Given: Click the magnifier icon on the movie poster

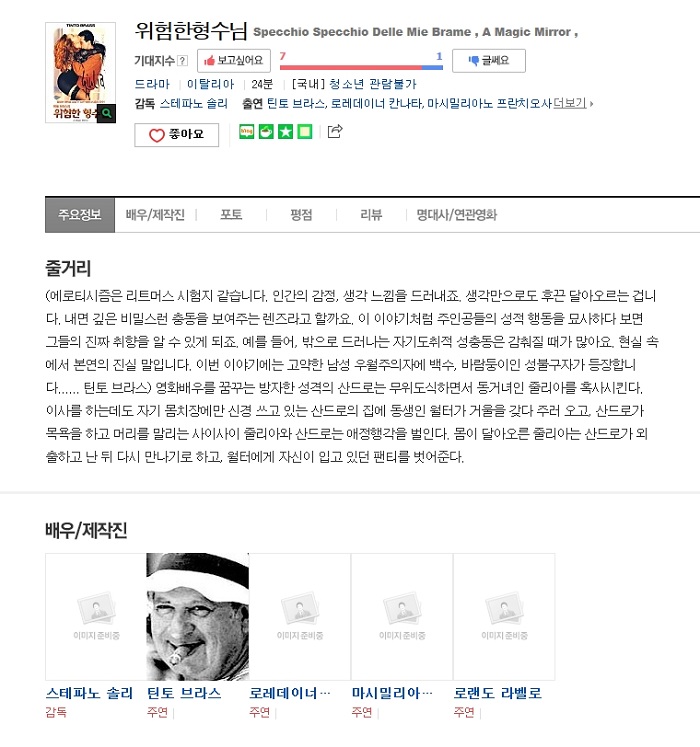Looking at the screenshot, I should click(106, 113).
